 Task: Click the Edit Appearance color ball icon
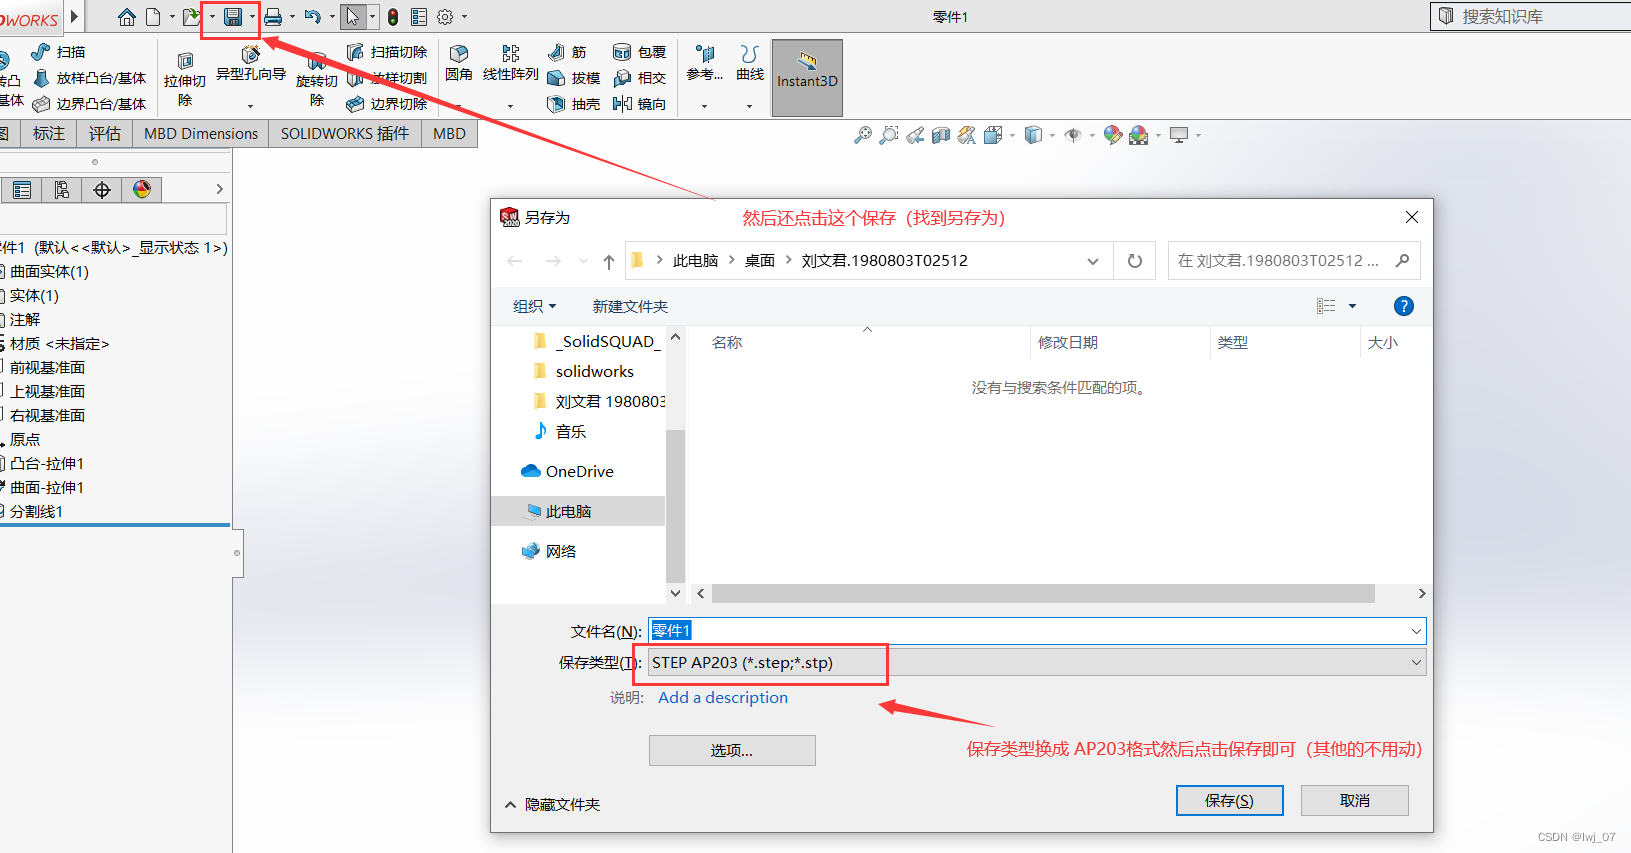1112,135
